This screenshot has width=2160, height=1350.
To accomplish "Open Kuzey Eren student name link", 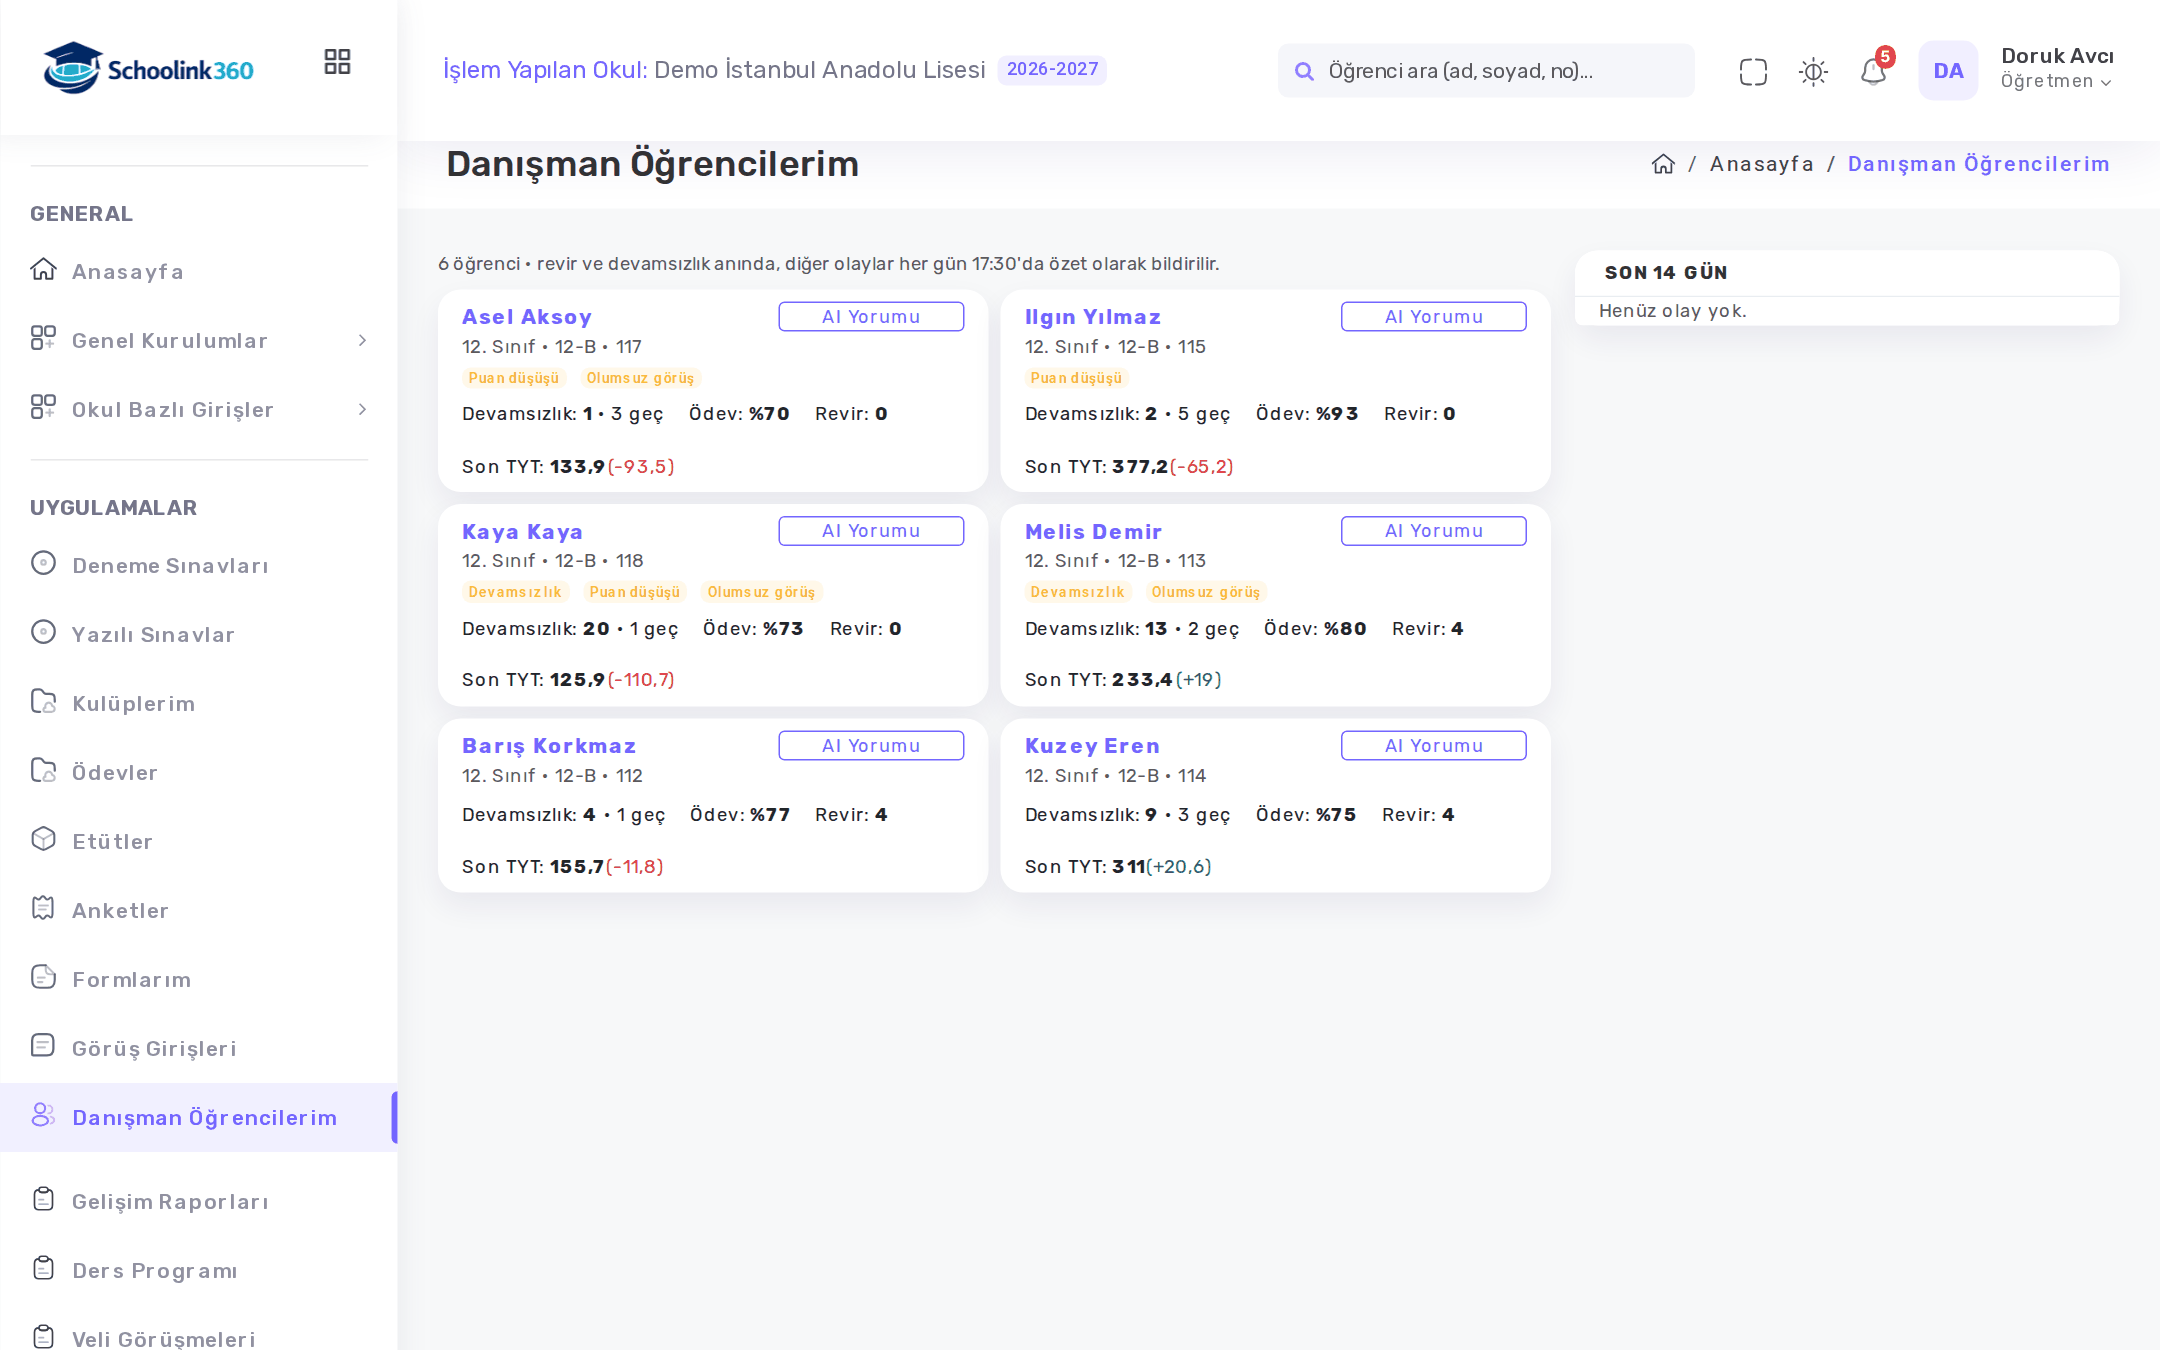I will tap(1092, 746).
